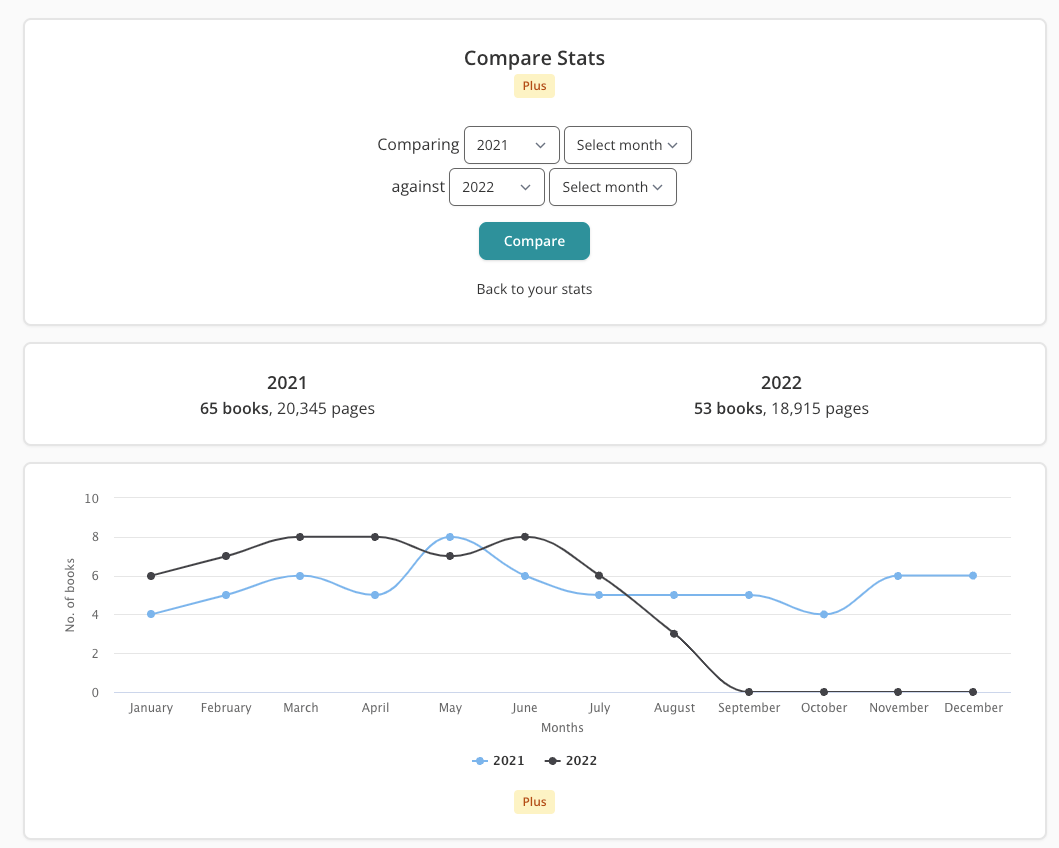Click the 2021 February data point at 5

[226, 595]
